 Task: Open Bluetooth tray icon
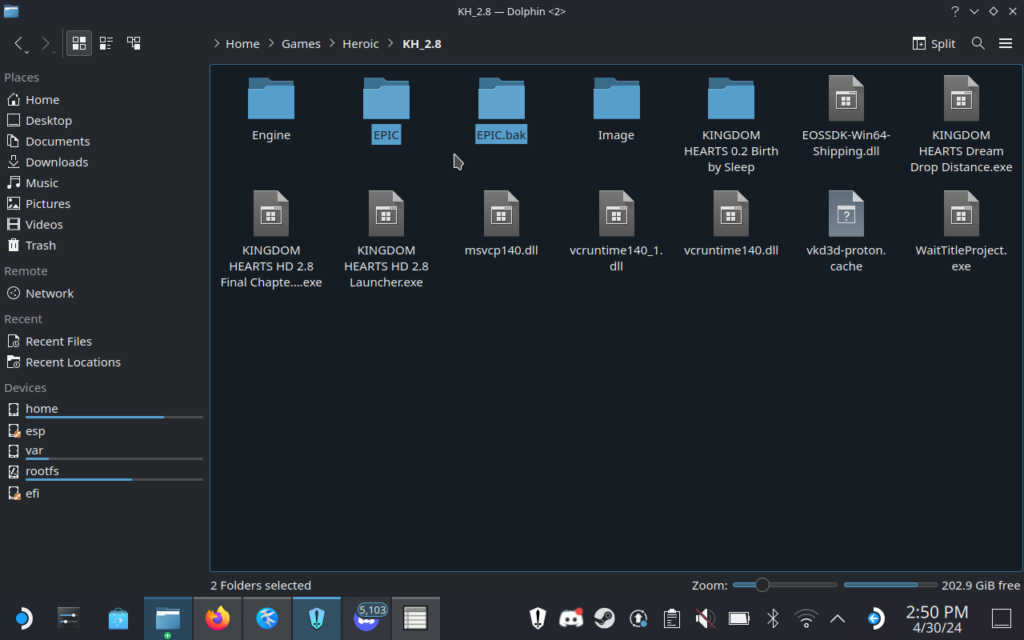[x=773, y=618]
